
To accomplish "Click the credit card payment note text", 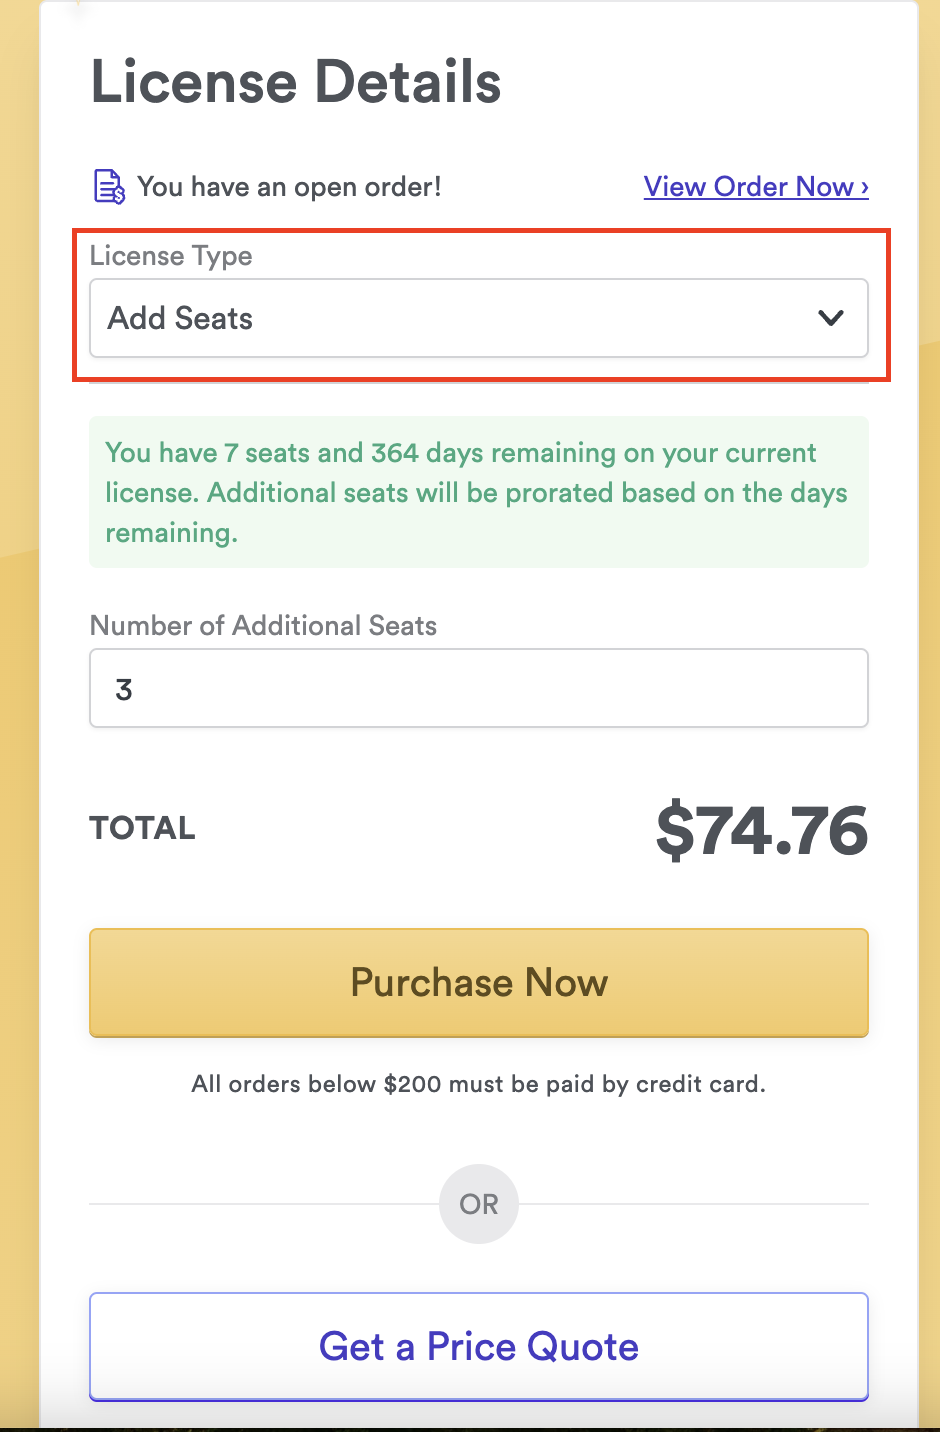I will (x=478, y=1084).
